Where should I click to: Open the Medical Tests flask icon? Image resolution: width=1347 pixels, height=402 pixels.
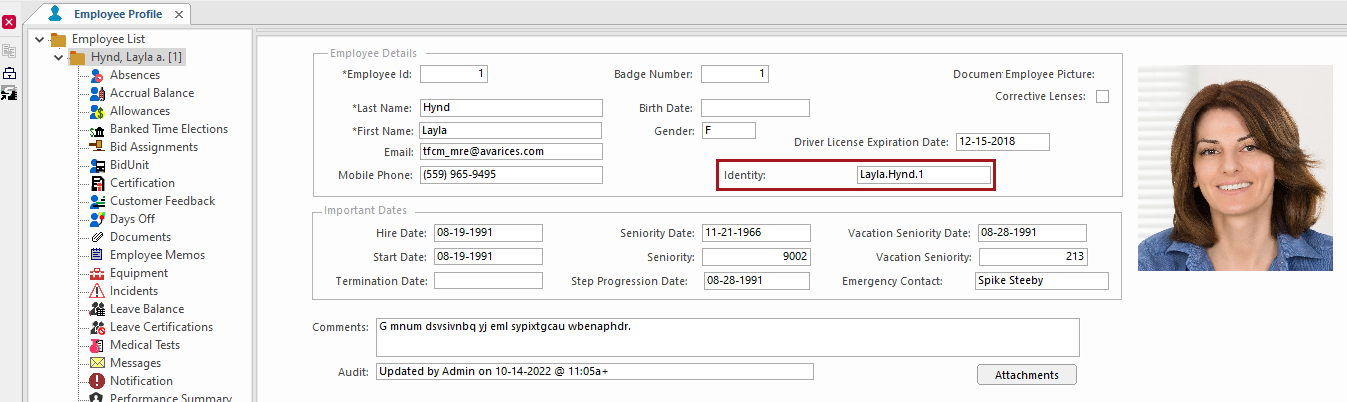point(98,345)
